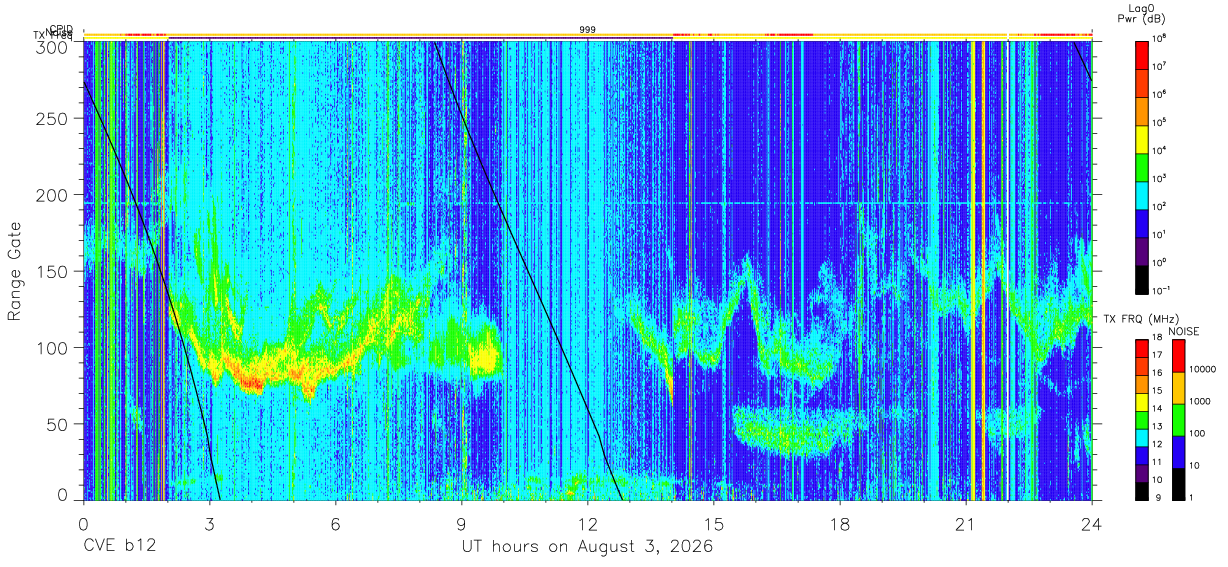Click the x-axis tick label '6'
This screenshot has height=567, width=1228.
336,524
